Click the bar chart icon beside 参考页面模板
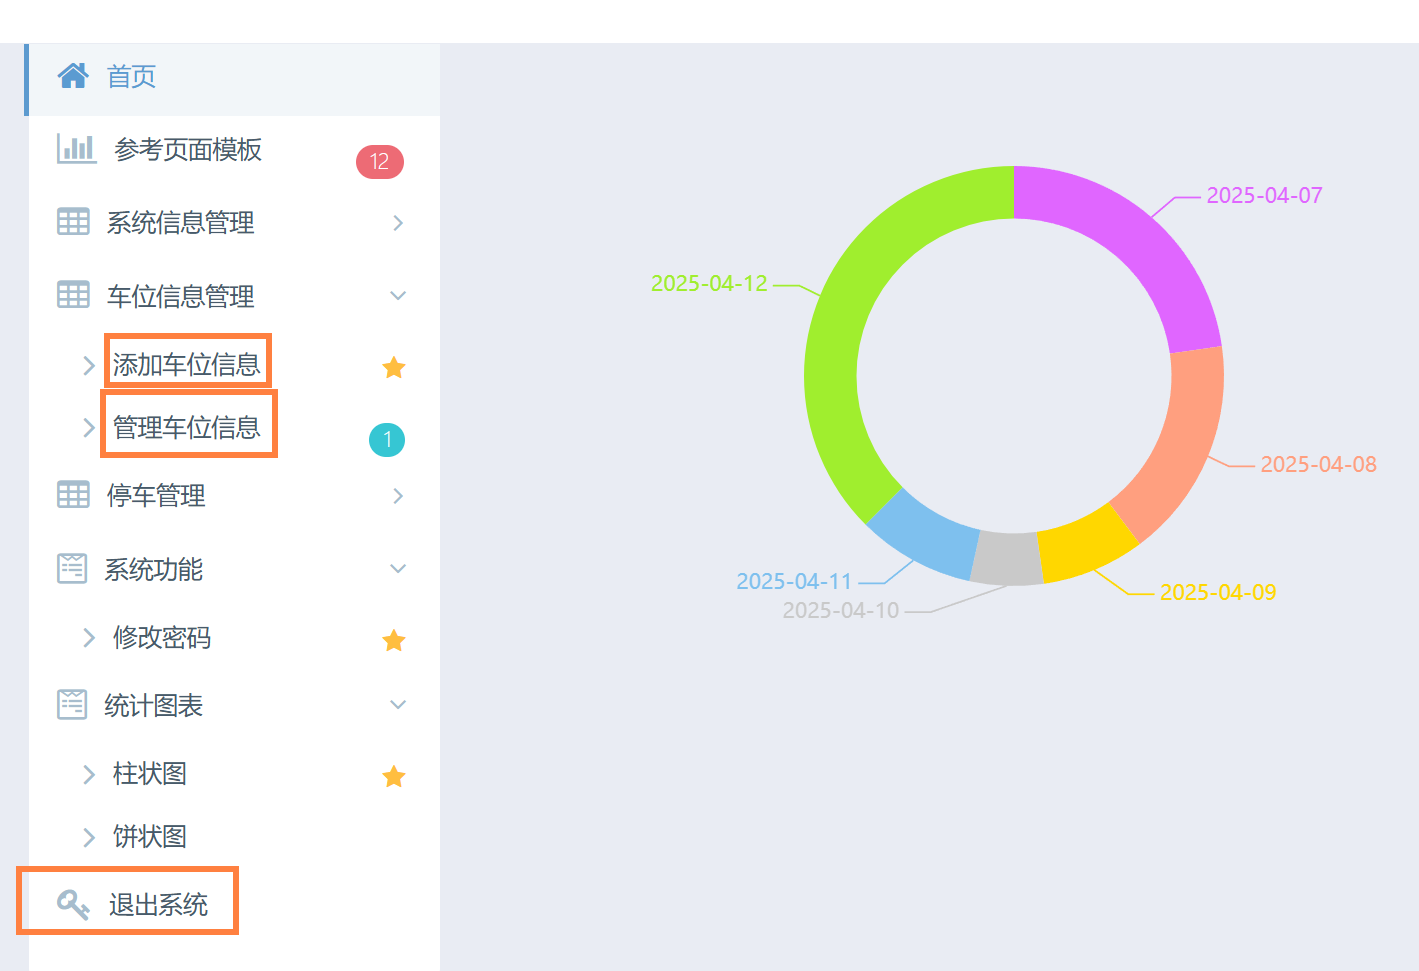 click(x=76, y=149)
